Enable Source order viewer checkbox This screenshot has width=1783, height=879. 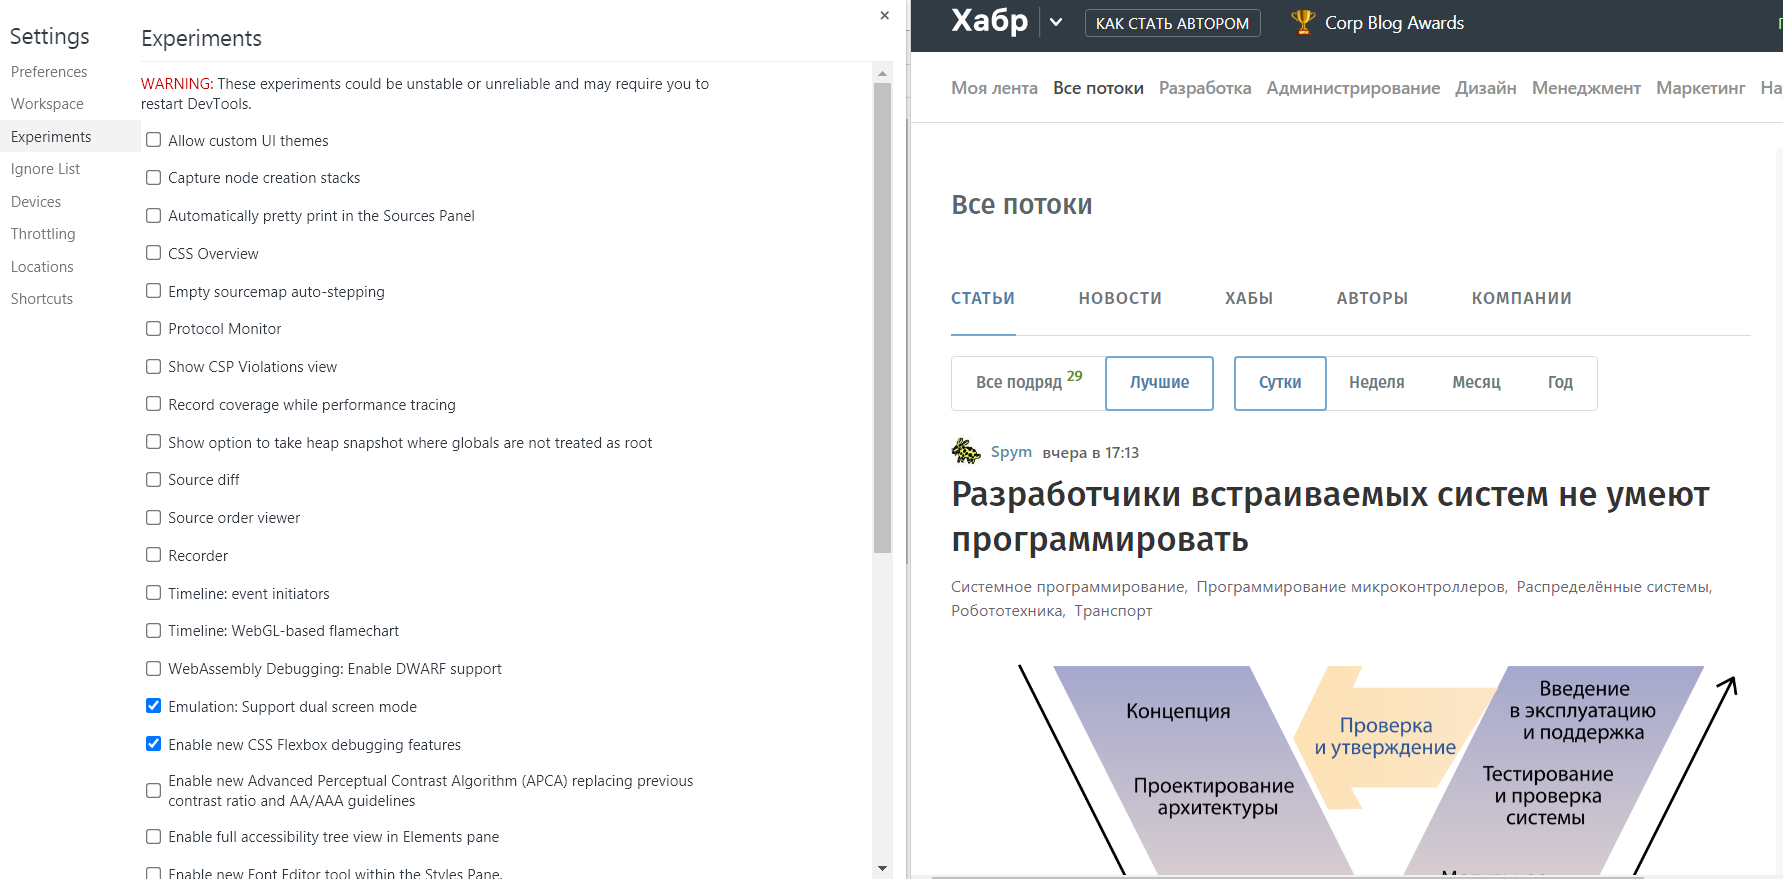153,518
